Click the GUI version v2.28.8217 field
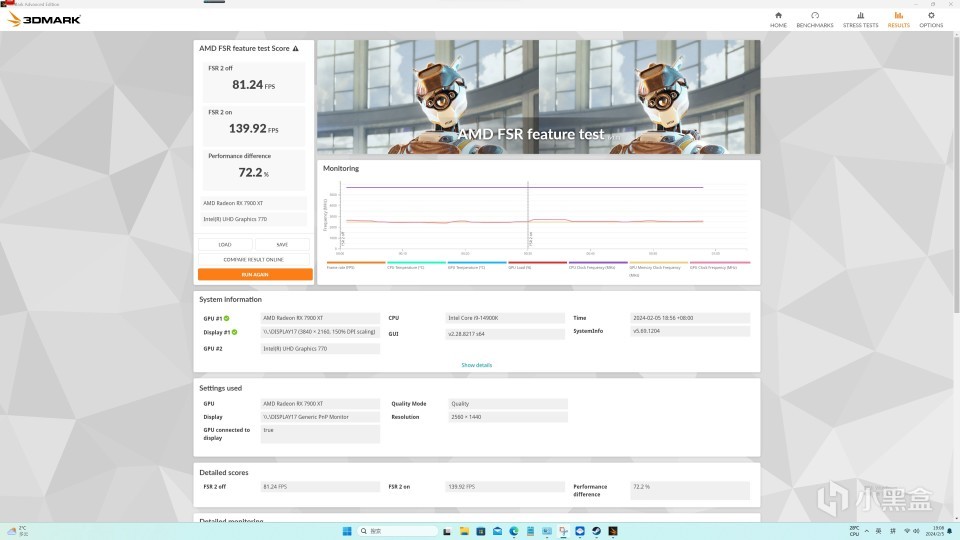 (505, 334)
